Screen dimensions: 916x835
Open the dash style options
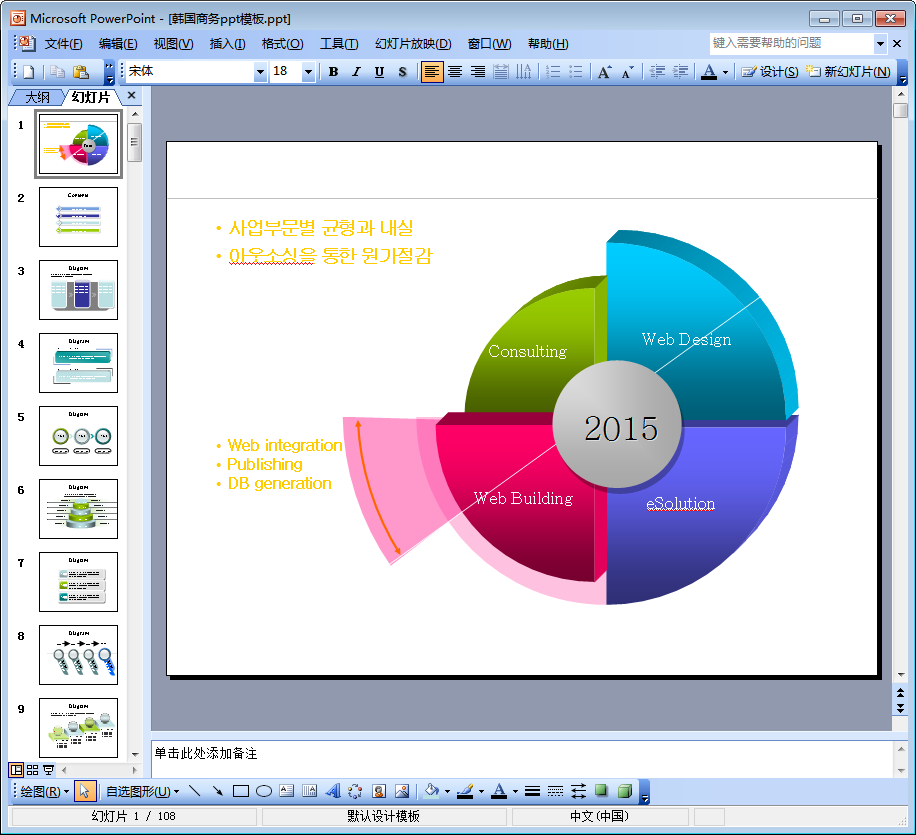[556, 791]
